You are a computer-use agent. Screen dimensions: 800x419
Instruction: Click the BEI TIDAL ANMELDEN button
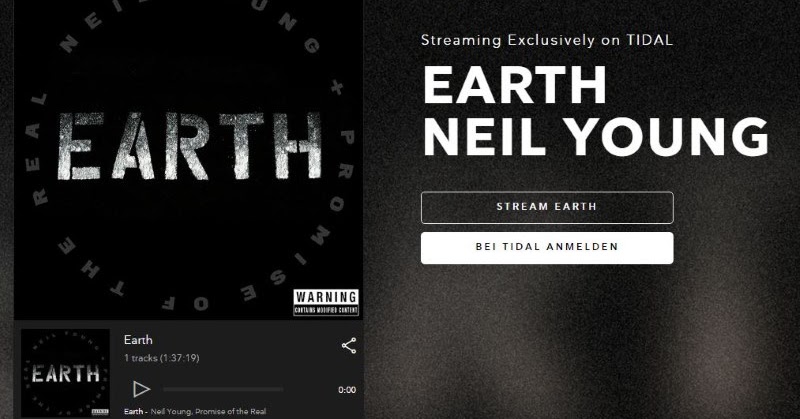(547, 248)
